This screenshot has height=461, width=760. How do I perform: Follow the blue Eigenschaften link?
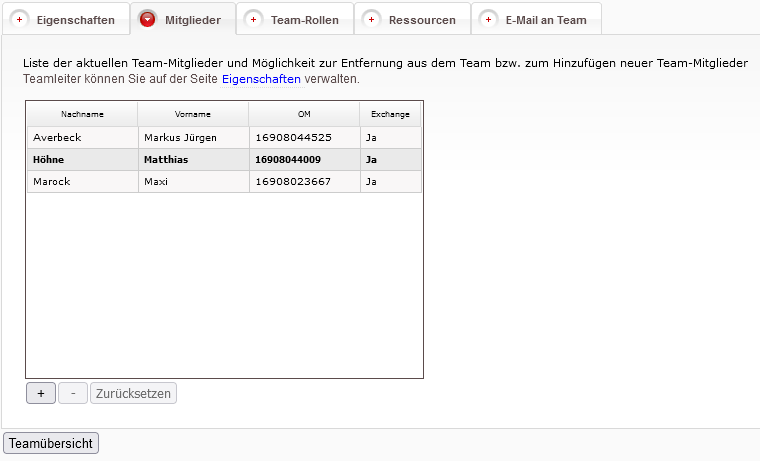coord(261,79)
